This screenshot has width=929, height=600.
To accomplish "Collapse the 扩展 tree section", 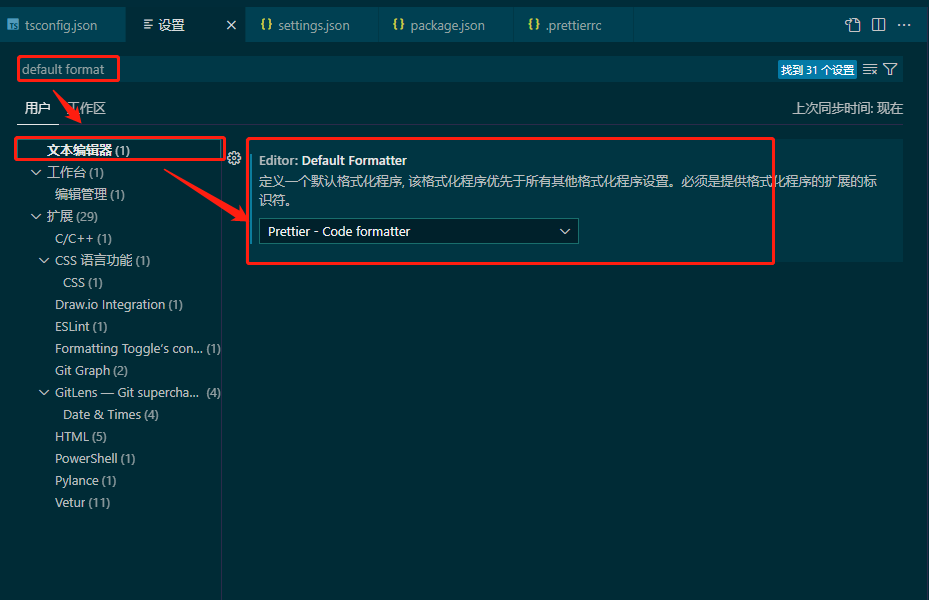I will coord(35,215).
